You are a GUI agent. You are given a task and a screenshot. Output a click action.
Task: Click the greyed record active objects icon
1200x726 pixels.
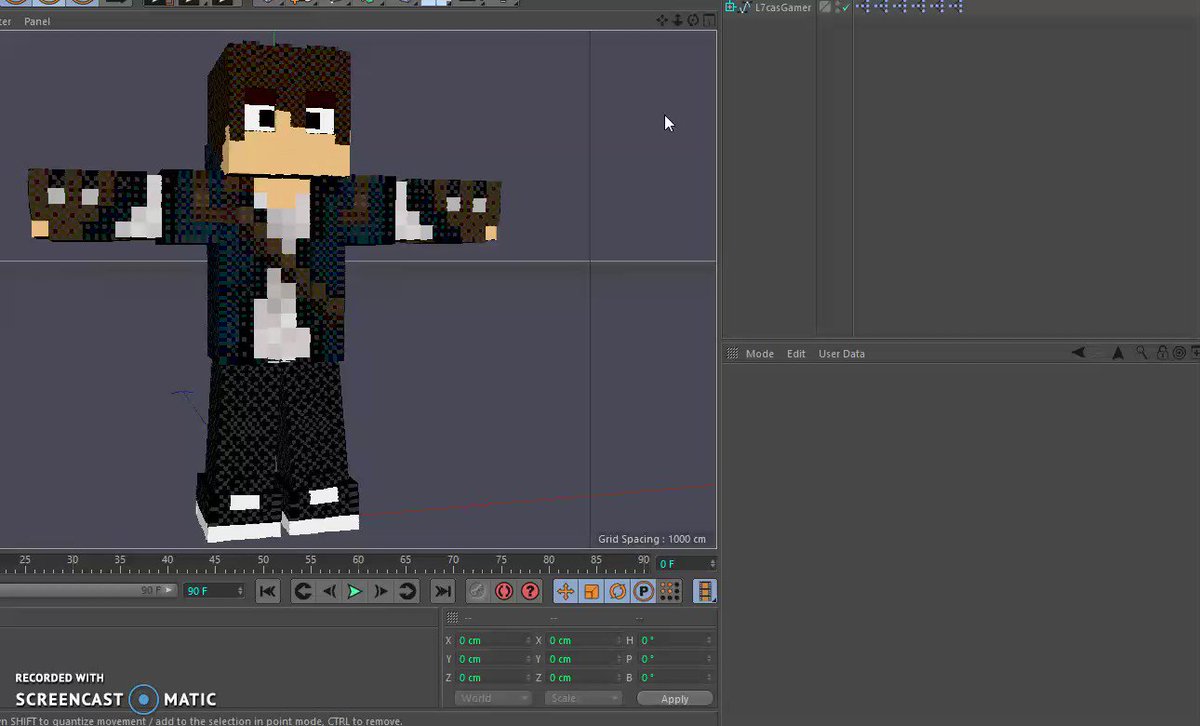(478, 591)
